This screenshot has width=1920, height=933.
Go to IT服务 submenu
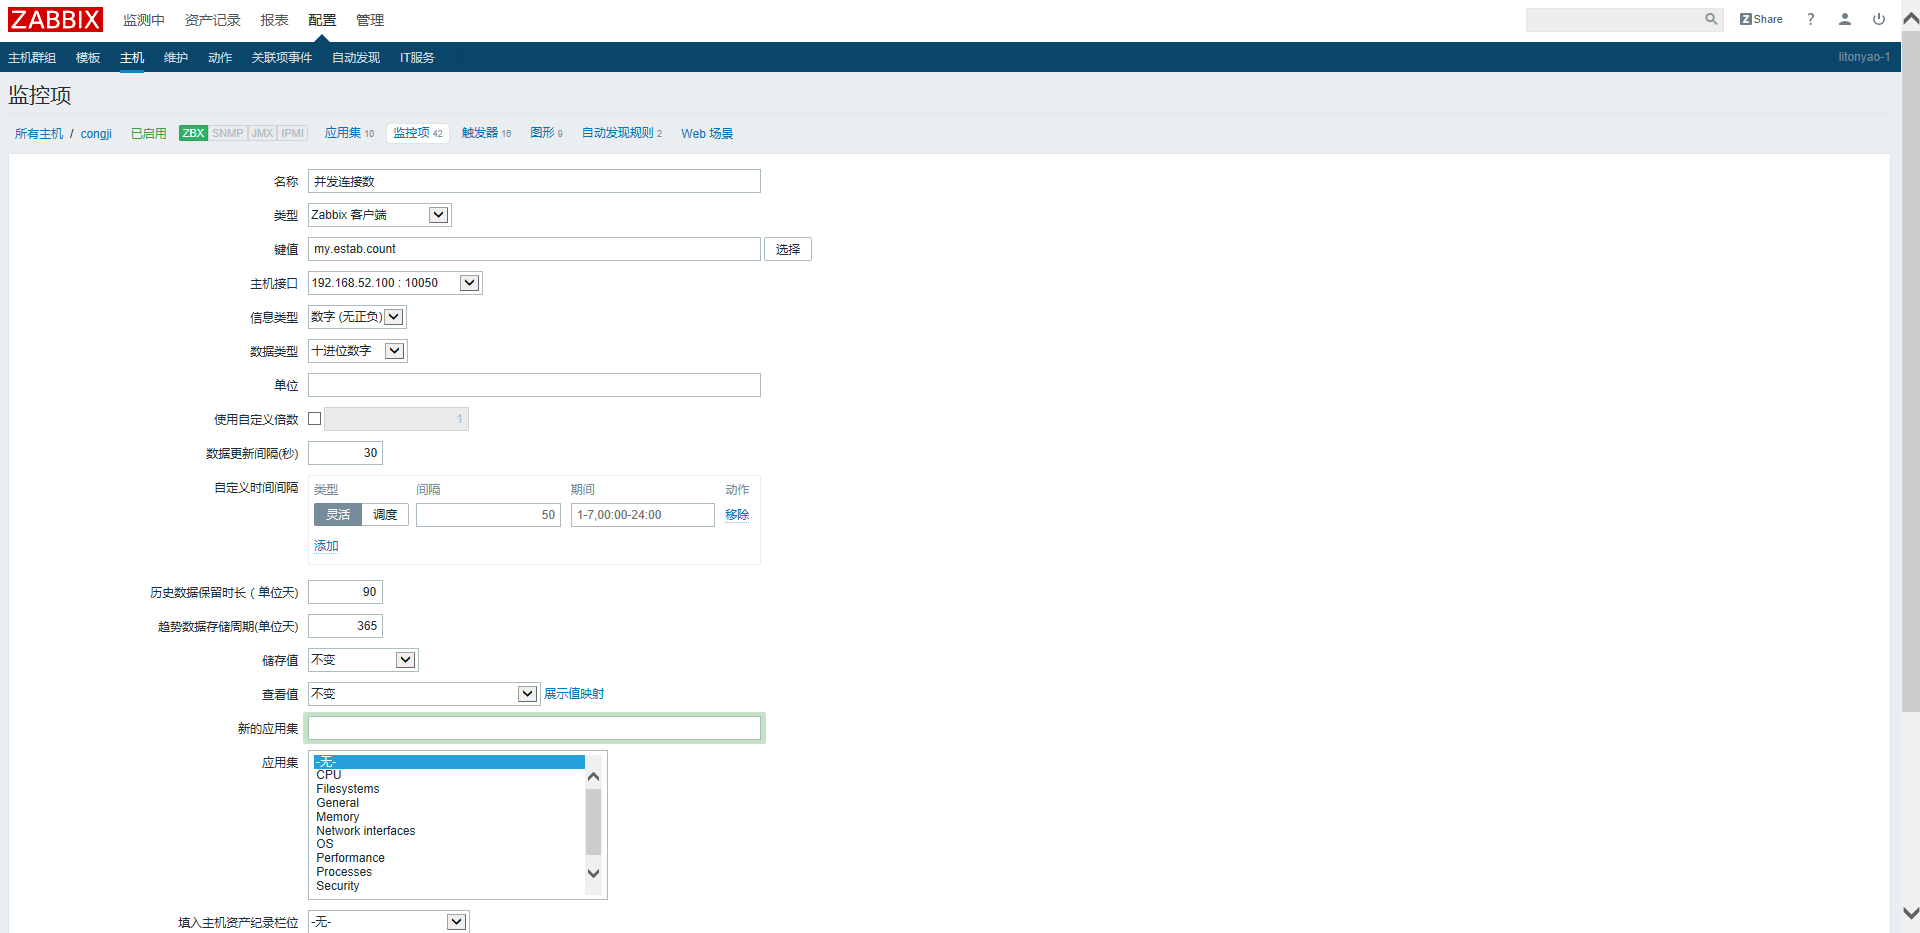[417, 58]
